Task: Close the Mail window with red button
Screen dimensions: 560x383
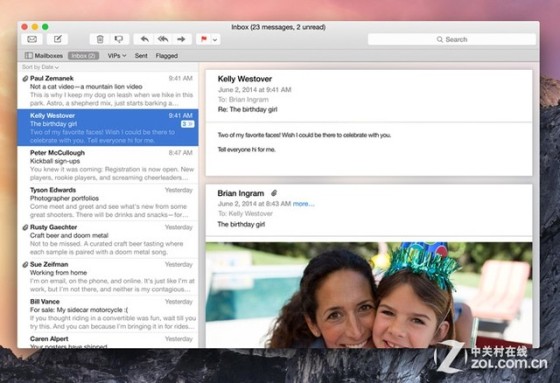Action: point(25,27)
